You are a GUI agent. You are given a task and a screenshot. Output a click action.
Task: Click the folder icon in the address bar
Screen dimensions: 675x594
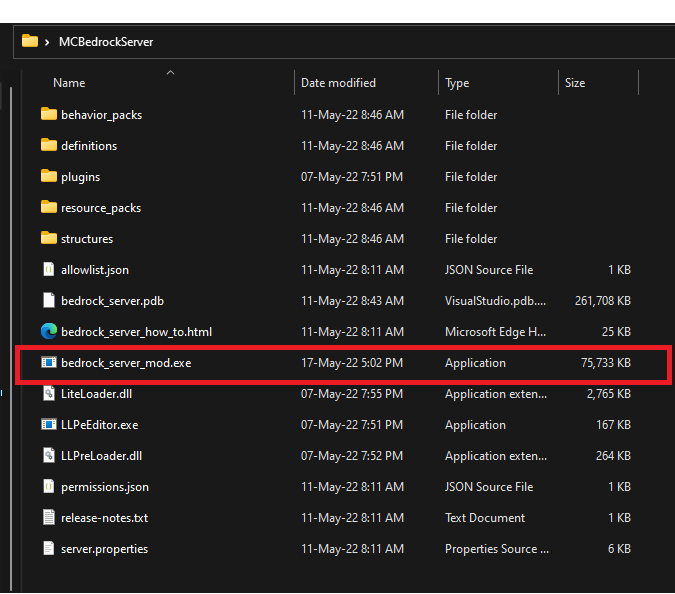[30, 41]
